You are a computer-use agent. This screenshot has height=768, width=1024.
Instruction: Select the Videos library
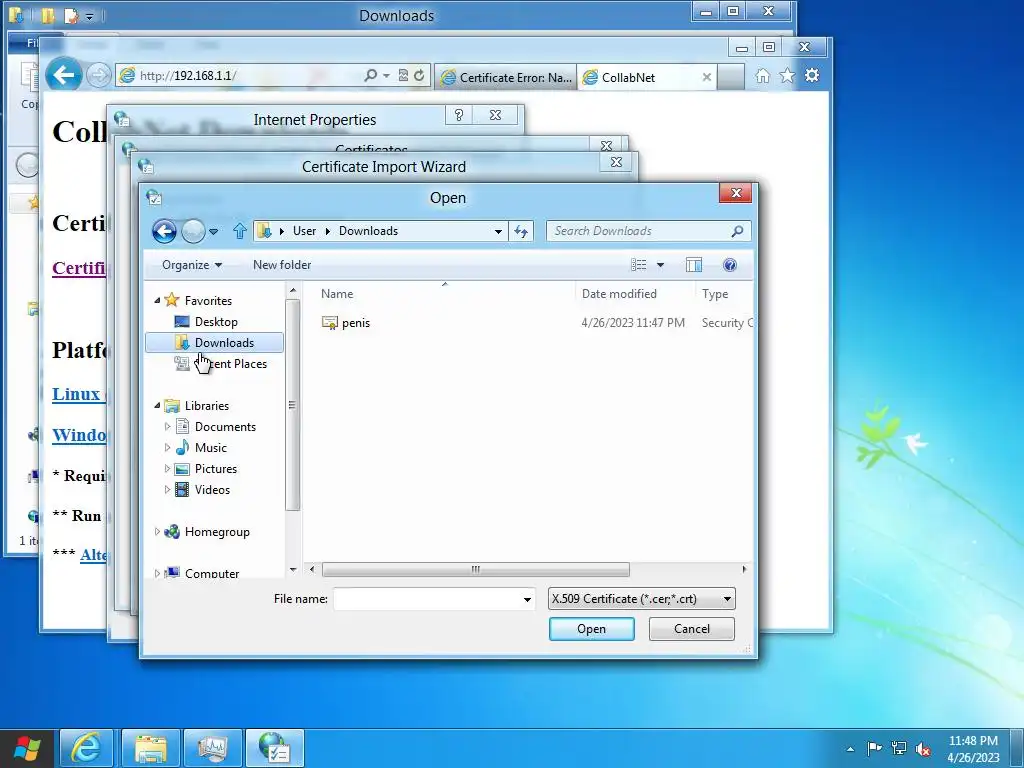(212, 490)
